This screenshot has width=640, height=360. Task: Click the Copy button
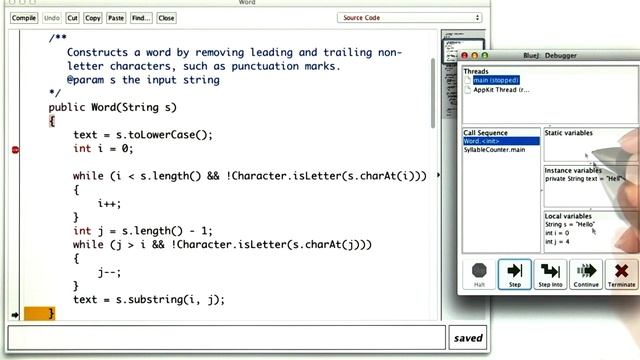pos(93,18)
